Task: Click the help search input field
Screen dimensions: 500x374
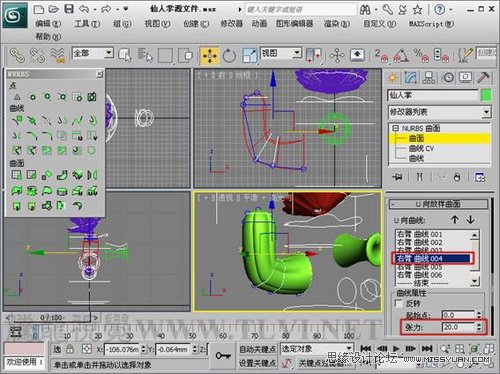Action: [301, 9]
